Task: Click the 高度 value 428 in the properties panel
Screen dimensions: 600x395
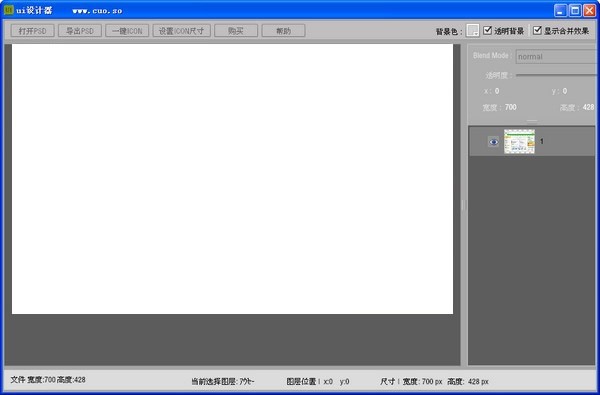Action: point(588,107)
